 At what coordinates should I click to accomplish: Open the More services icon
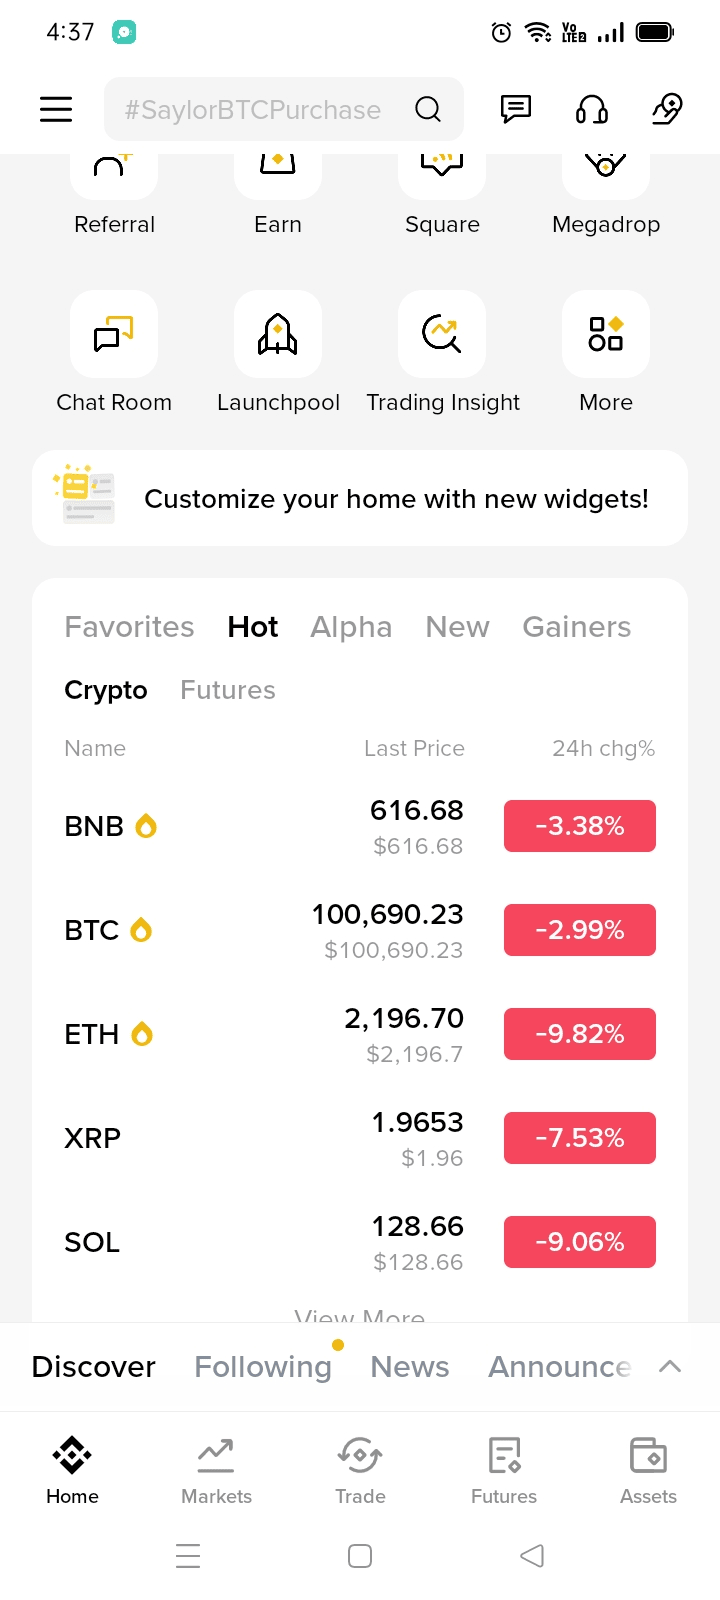[606, 335]
